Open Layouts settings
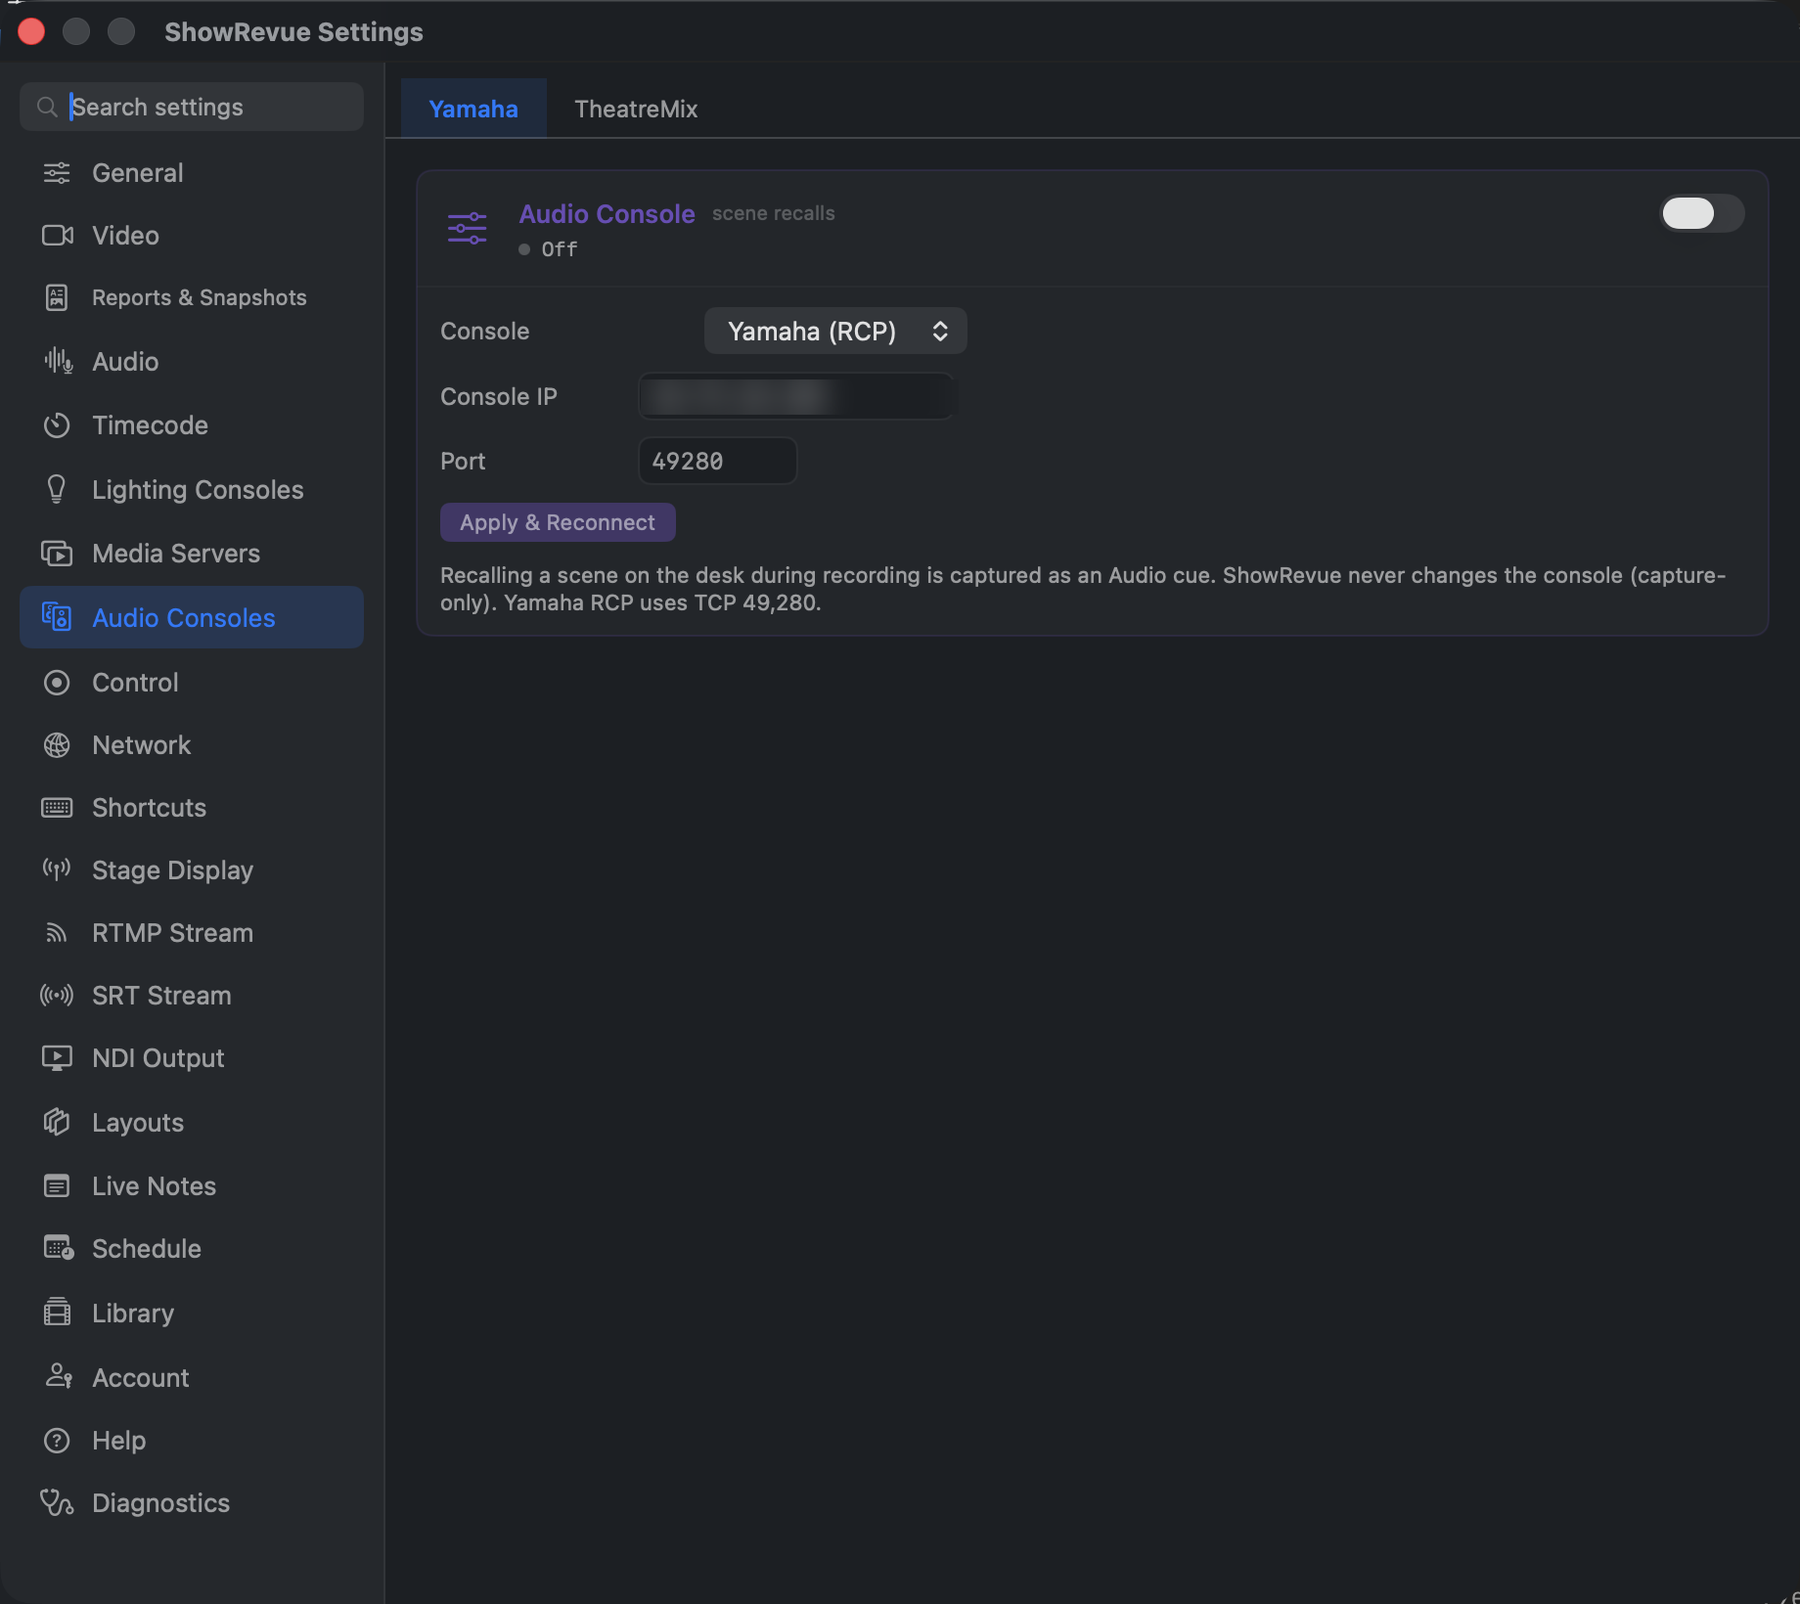 click(x=191, y=1122)
